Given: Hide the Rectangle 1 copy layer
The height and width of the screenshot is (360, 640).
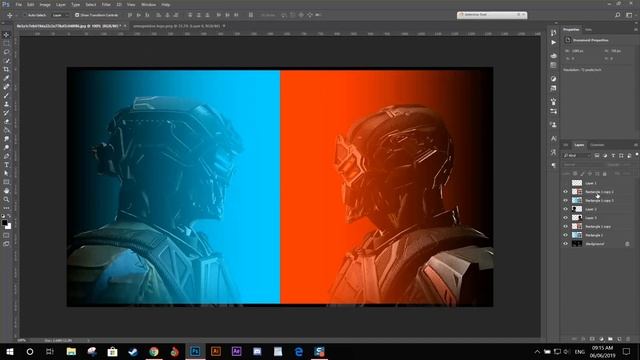Looking at the screenshot, I should click(566, 227).
